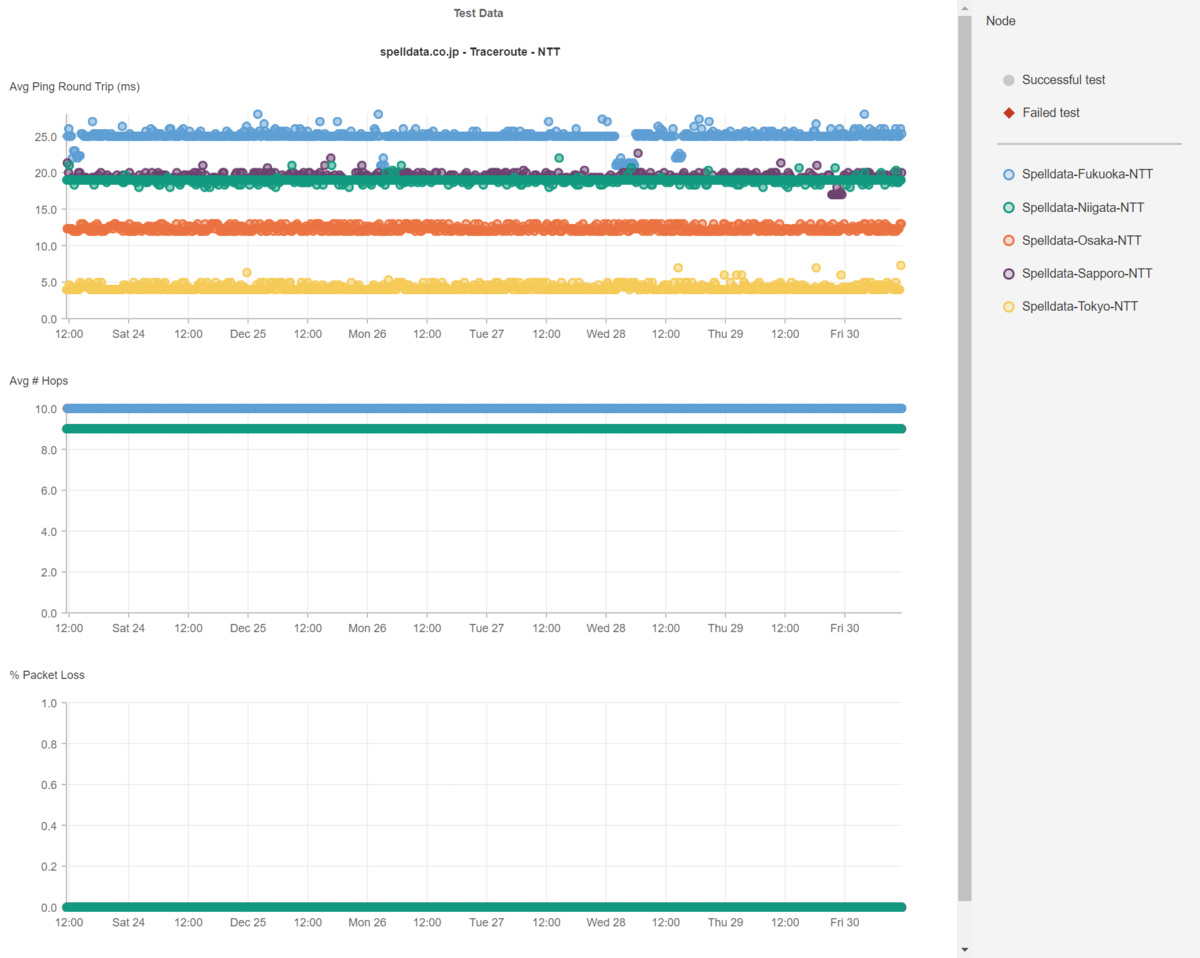The image size is (1200, 958).
Task: Click the Failed test legend label
Action: click(1051, 113)
